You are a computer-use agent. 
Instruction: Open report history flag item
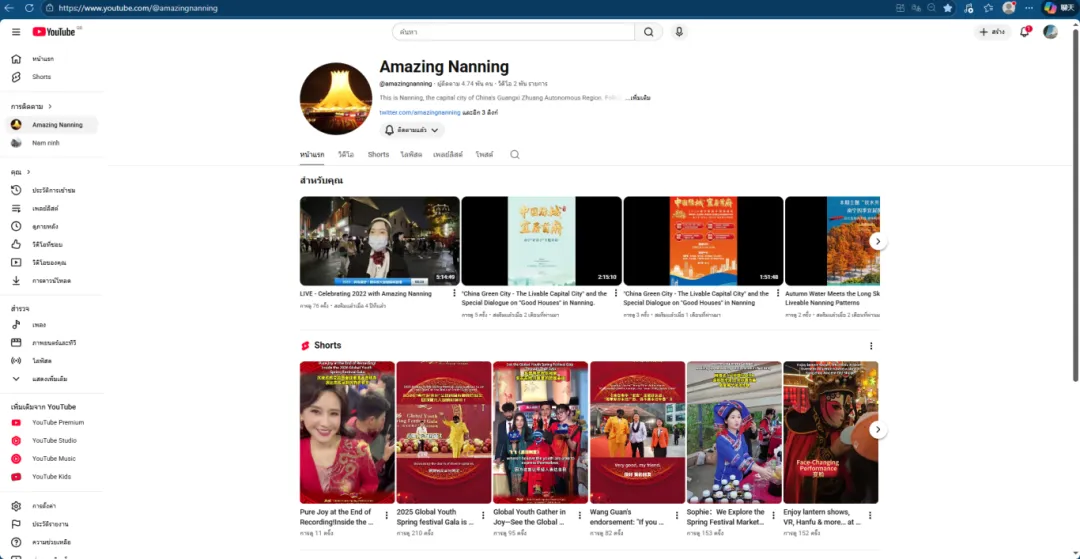coord(53,524)
